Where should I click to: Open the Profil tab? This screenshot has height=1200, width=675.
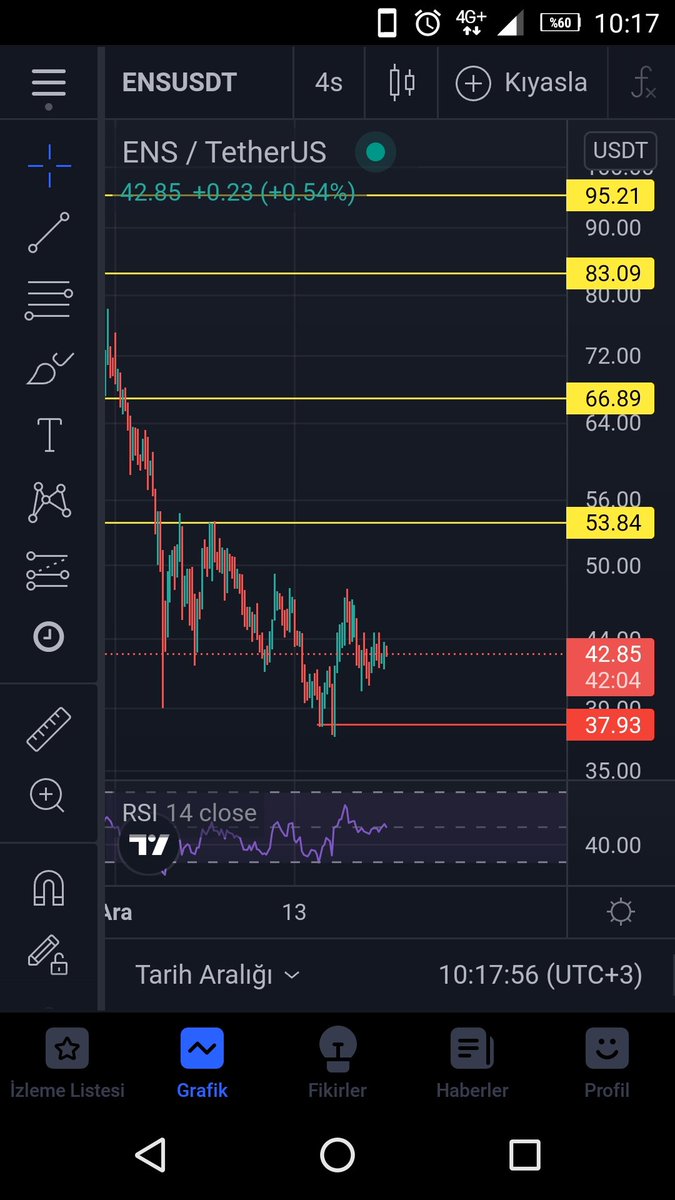(x=607, y=1064)
